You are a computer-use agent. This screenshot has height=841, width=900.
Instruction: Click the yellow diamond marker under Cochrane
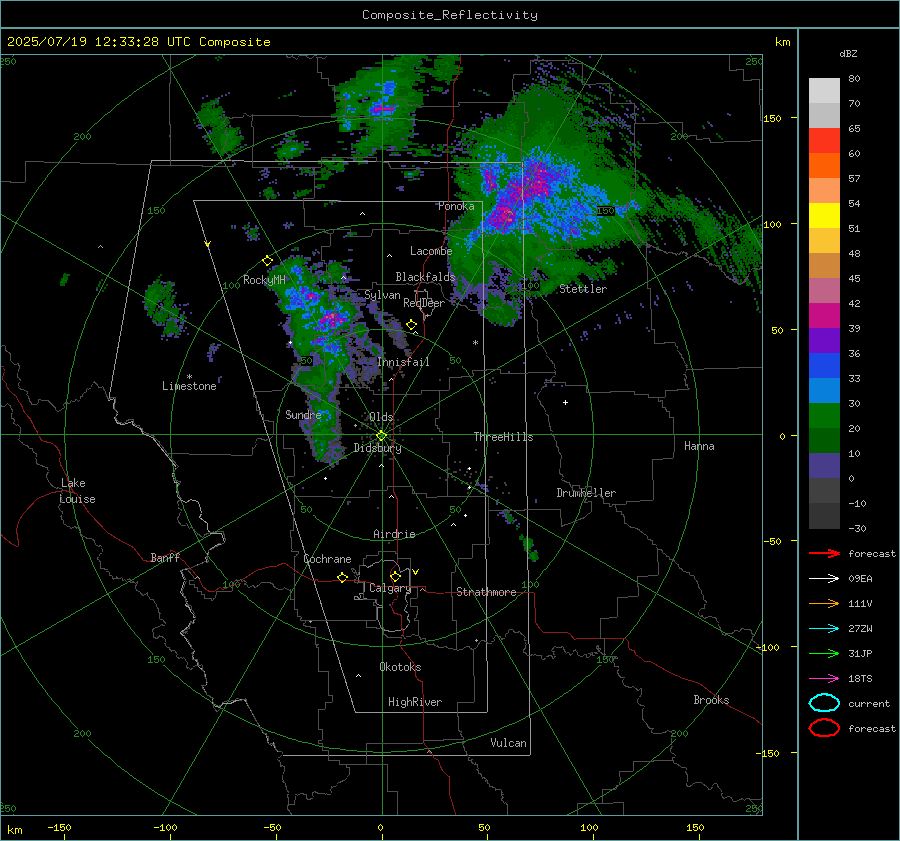point(343,577)
